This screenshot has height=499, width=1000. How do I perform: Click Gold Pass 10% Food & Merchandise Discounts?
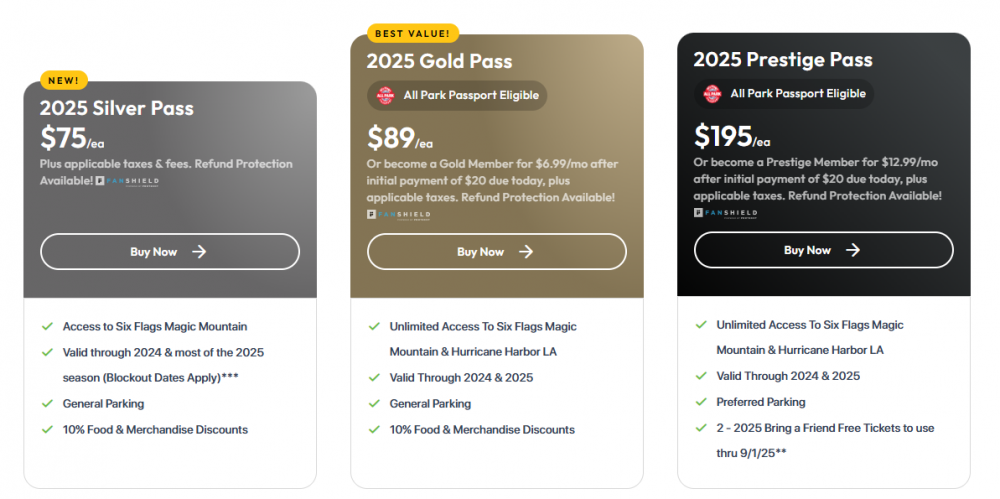(x=482, y=430)
